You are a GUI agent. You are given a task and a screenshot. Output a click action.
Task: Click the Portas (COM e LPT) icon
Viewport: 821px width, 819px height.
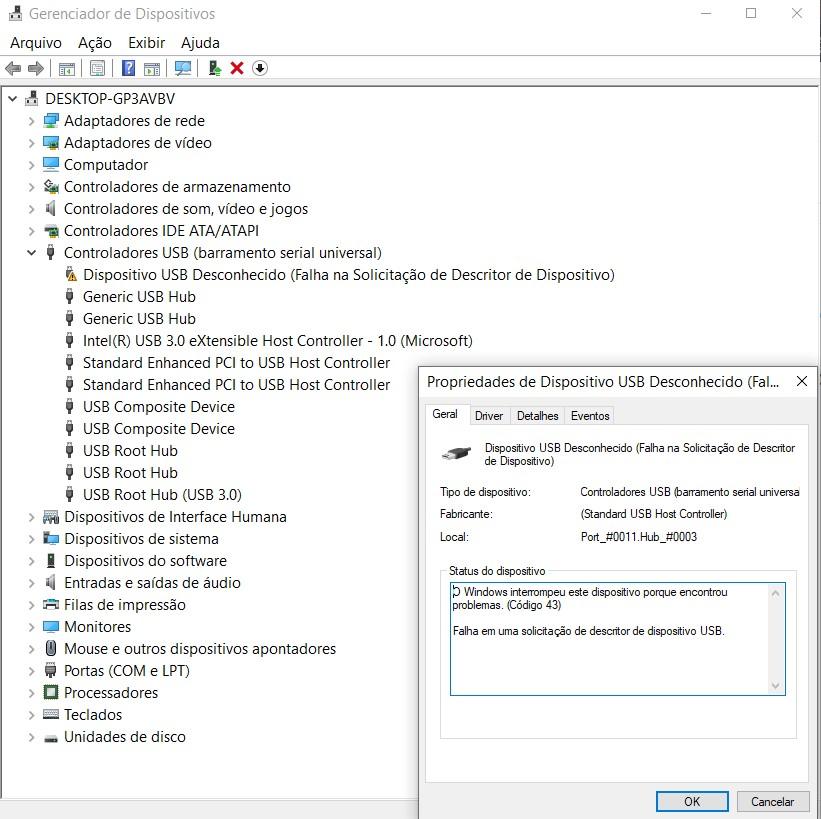[x=51, y=670]
